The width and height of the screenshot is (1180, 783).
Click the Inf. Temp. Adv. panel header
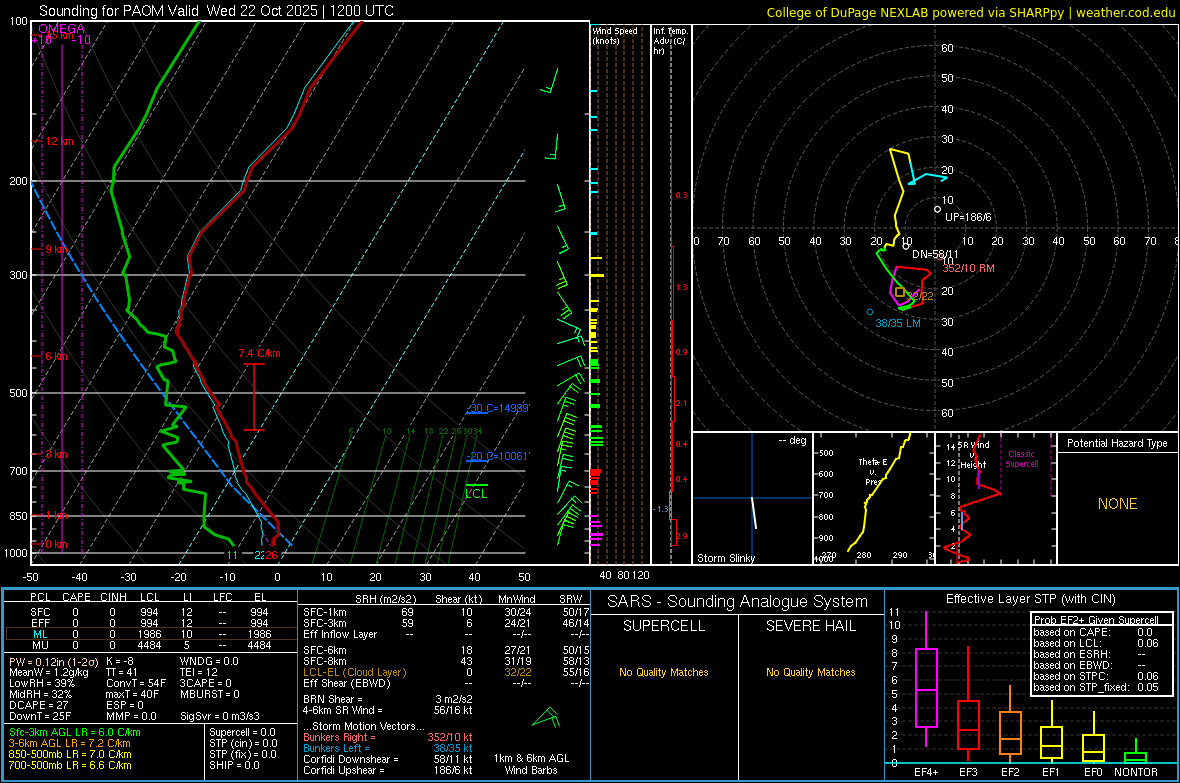tap(670, 41)
